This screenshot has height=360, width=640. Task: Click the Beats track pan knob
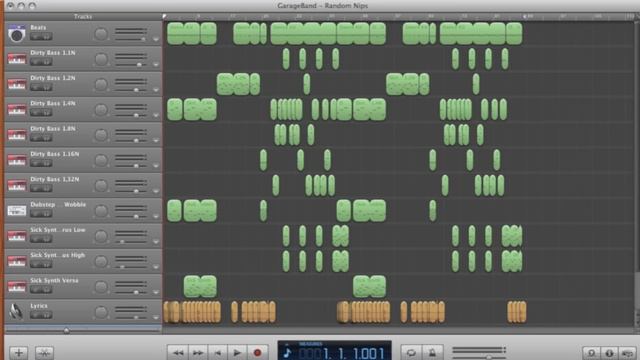coord(101,34)
